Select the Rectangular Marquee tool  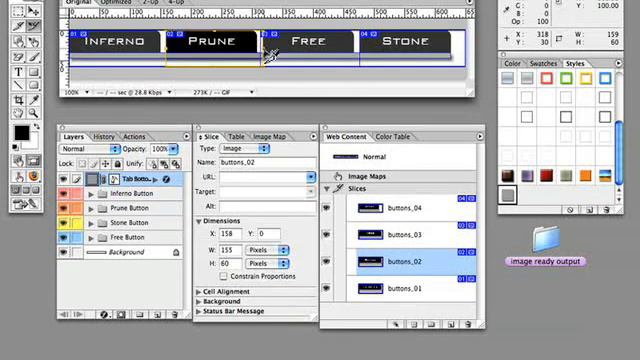point(18,11)
